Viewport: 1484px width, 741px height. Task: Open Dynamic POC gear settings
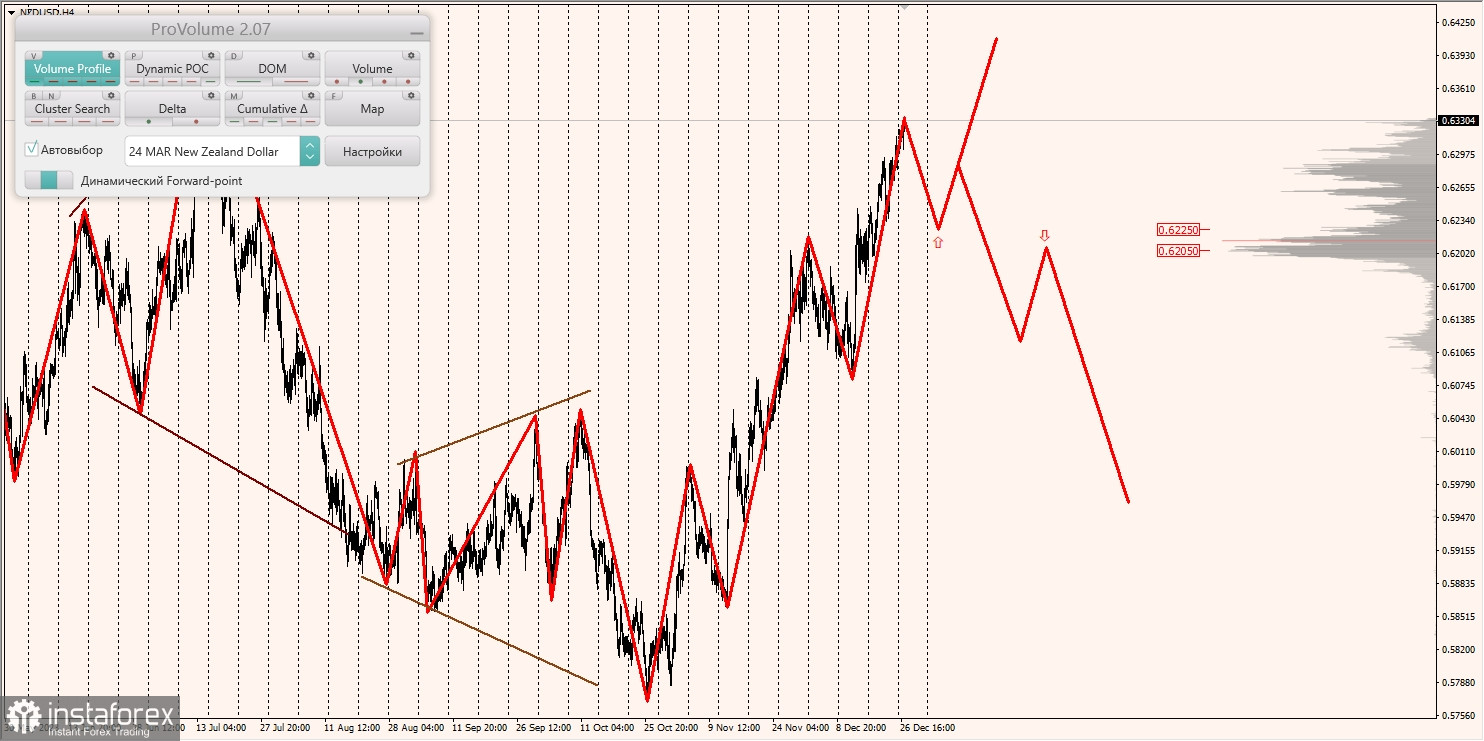(211, 56)
